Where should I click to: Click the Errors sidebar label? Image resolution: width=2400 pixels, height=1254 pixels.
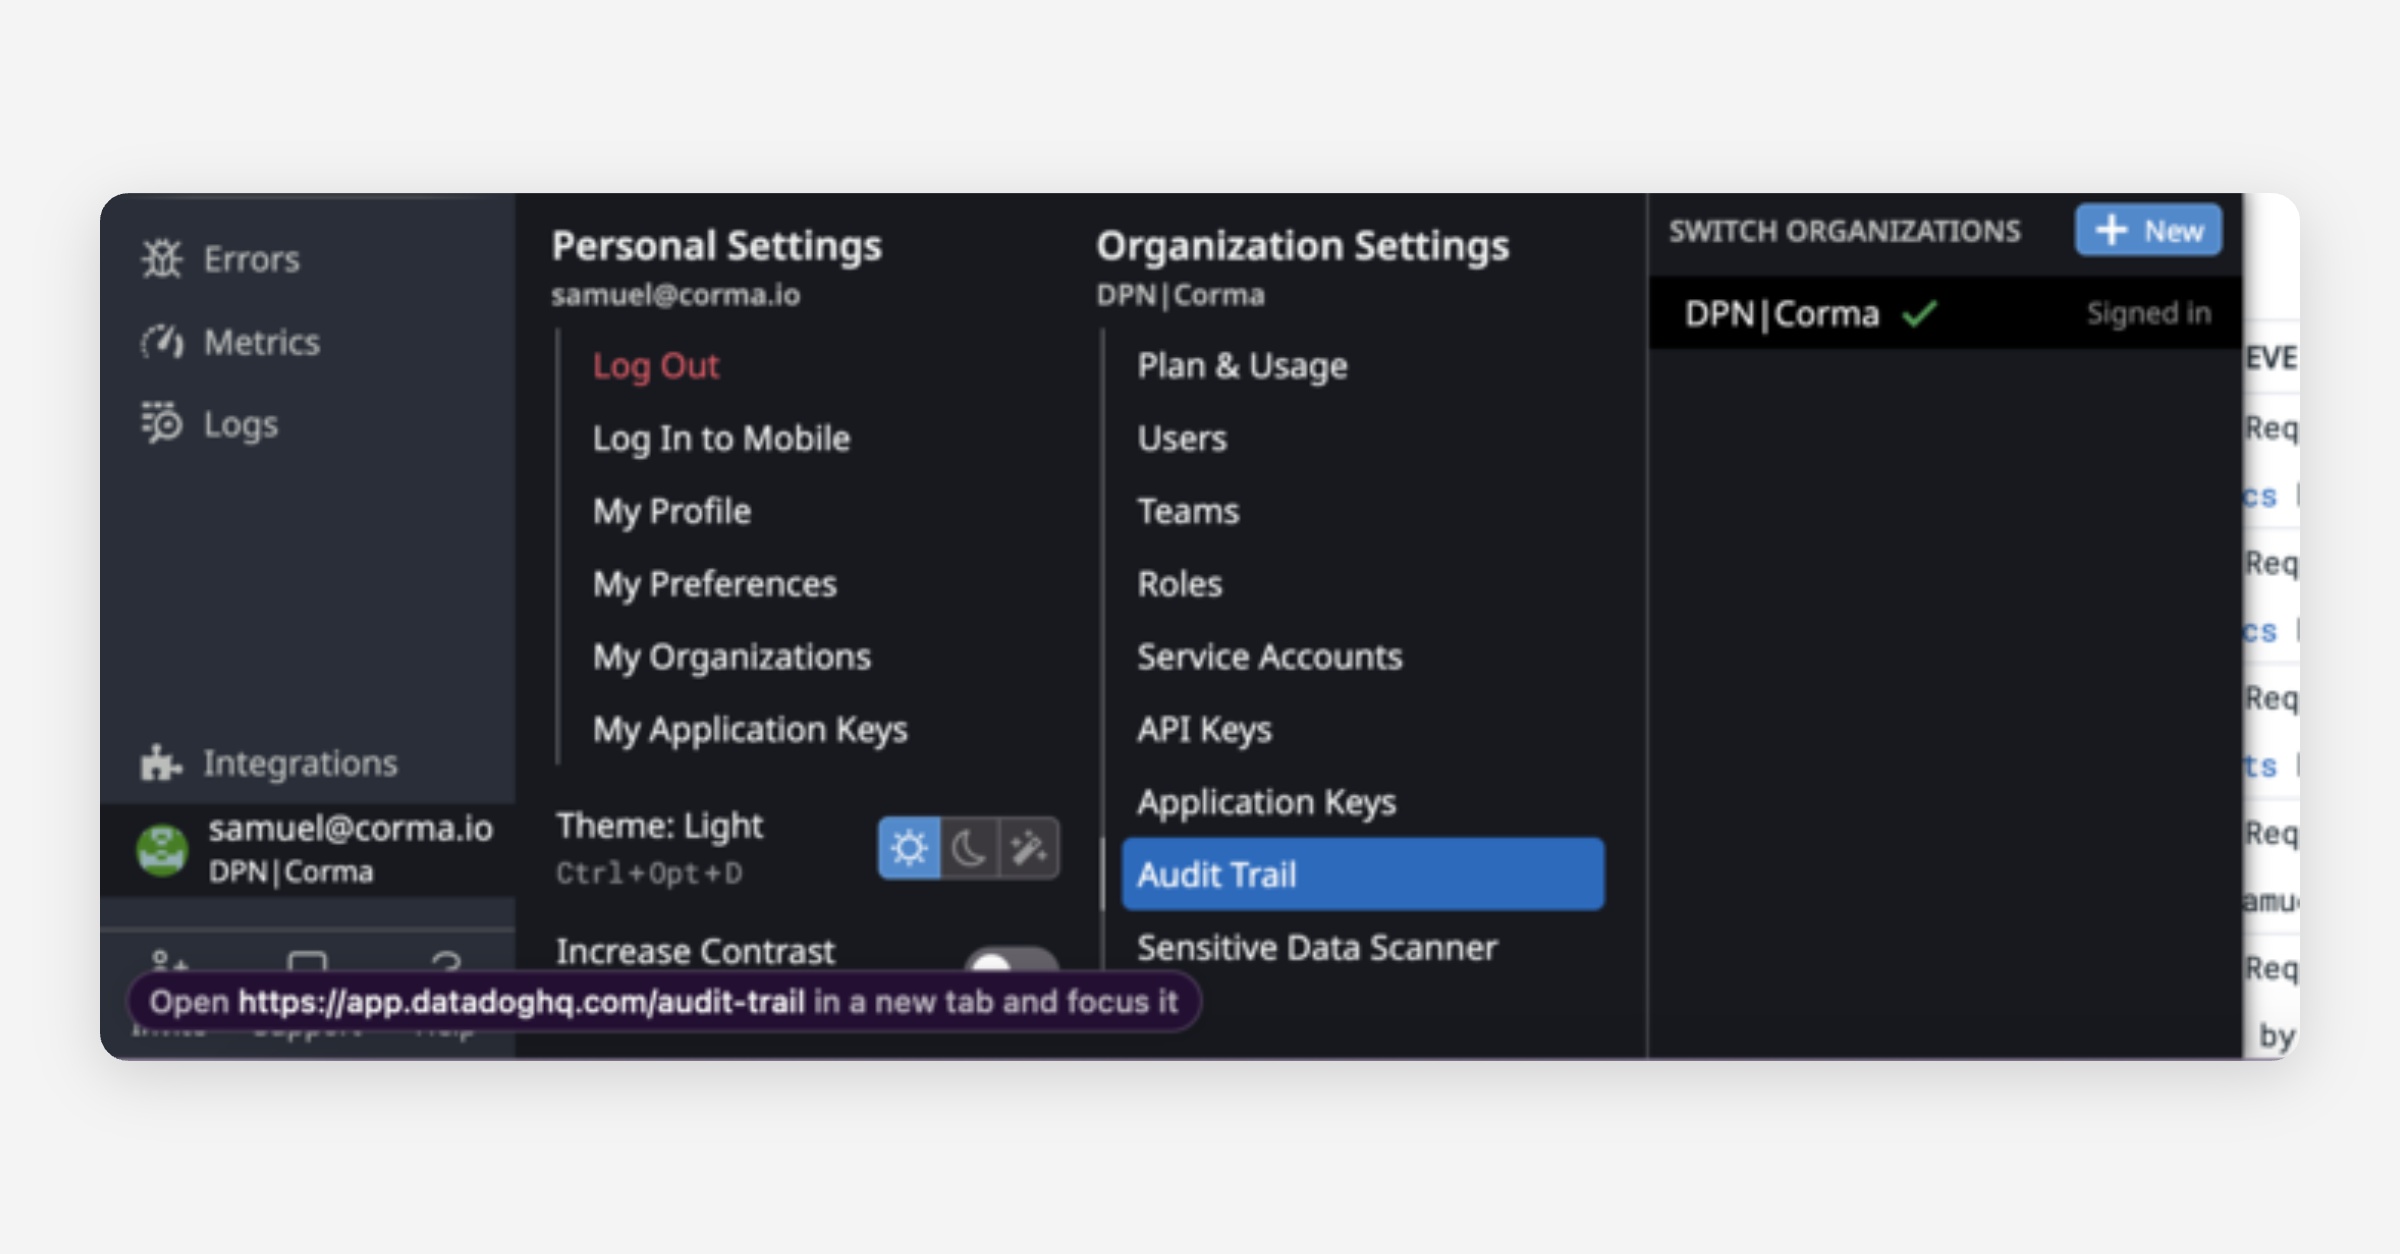pyautogui.click(x=251, y=259)
